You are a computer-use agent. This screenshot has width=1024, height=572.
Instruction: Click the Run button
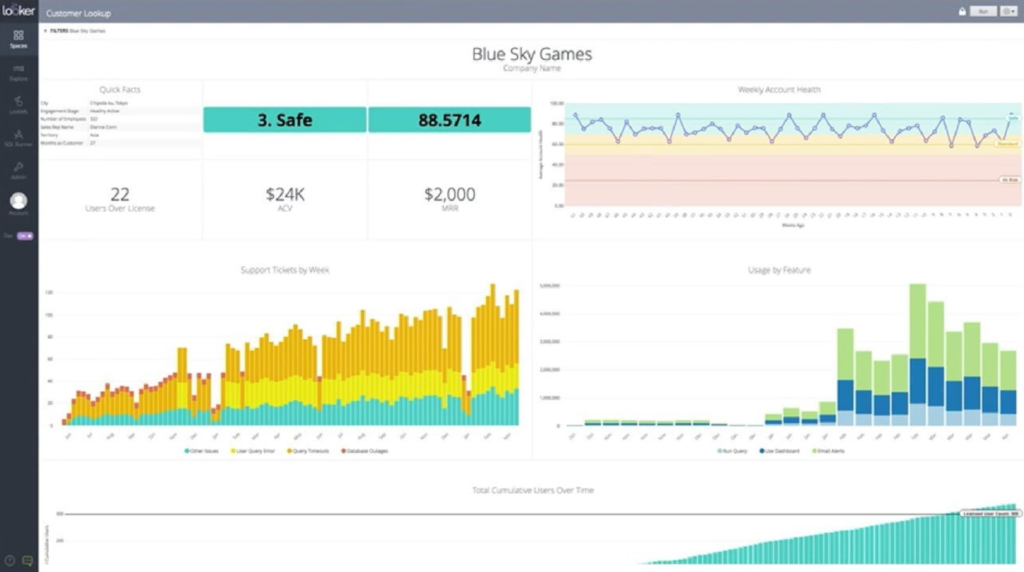click(983, 11)
